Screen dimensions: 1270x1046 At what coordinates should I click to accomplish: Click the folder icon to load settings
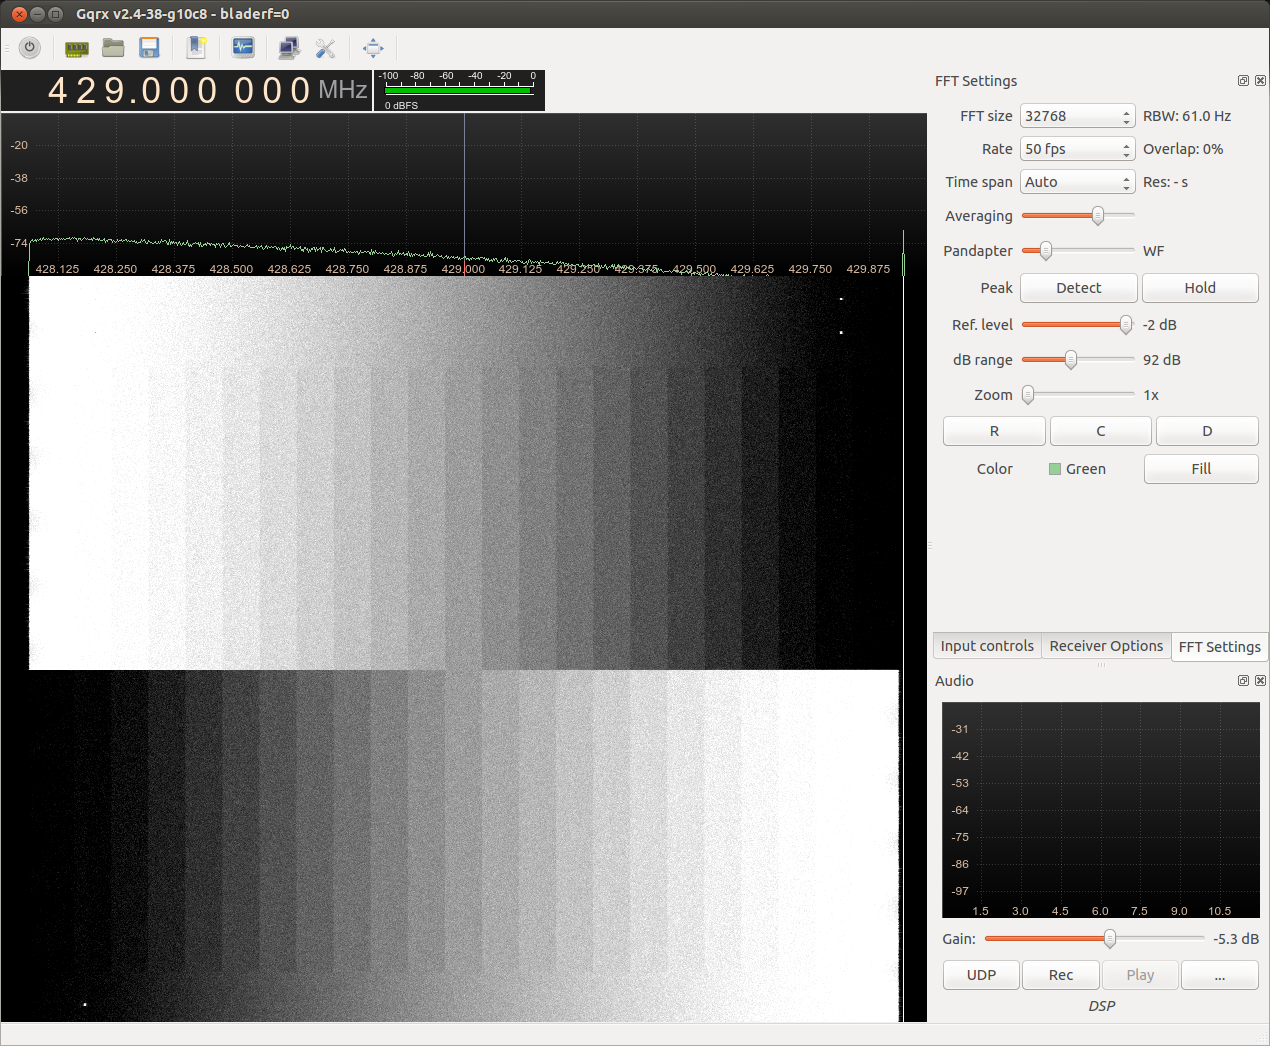point(113,48)
